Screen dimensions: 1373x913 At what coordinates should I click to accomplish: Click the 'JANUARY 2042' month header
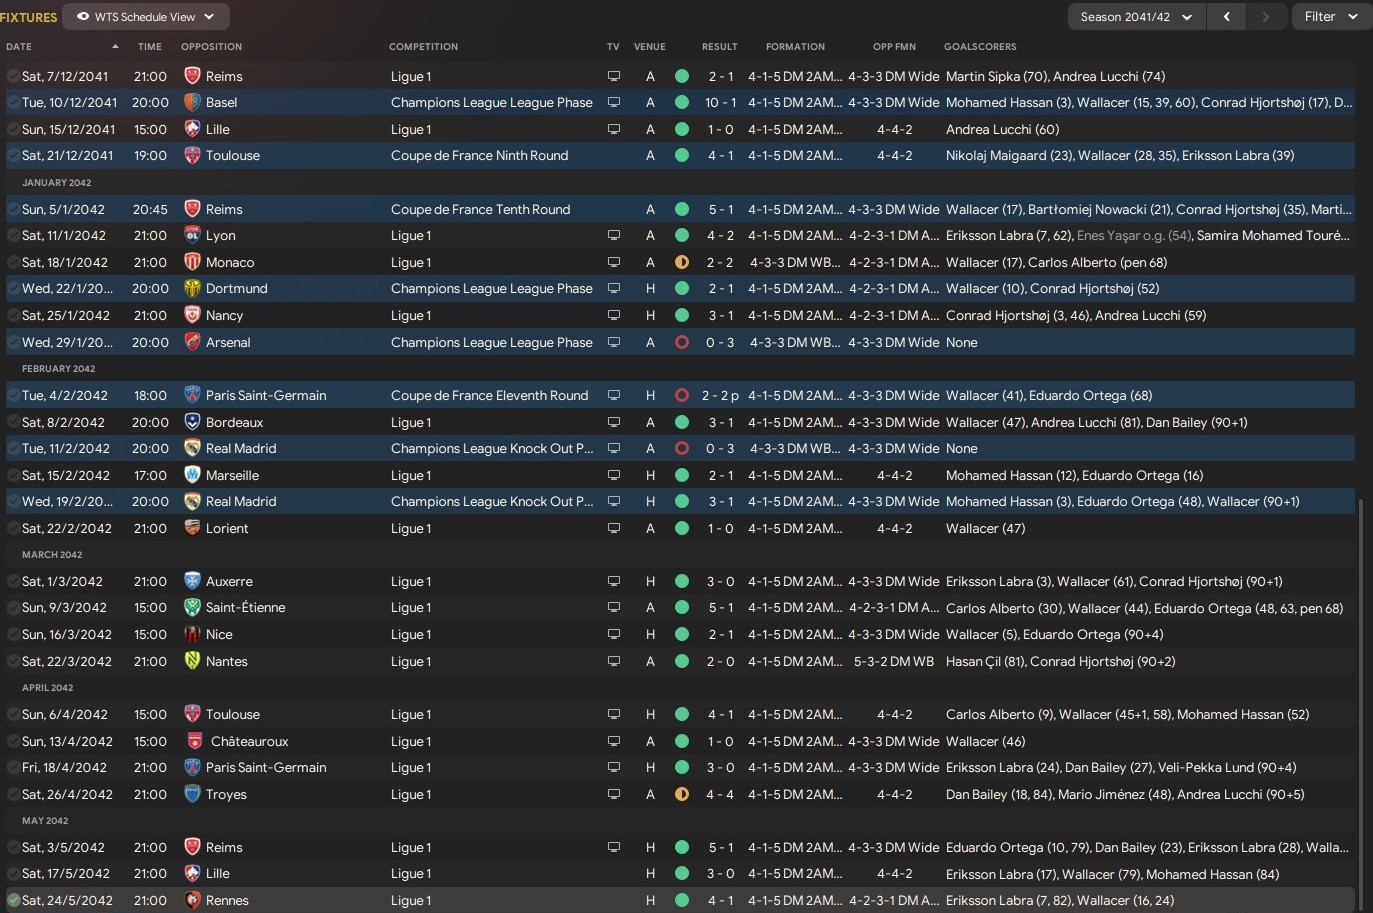(57, 183)
